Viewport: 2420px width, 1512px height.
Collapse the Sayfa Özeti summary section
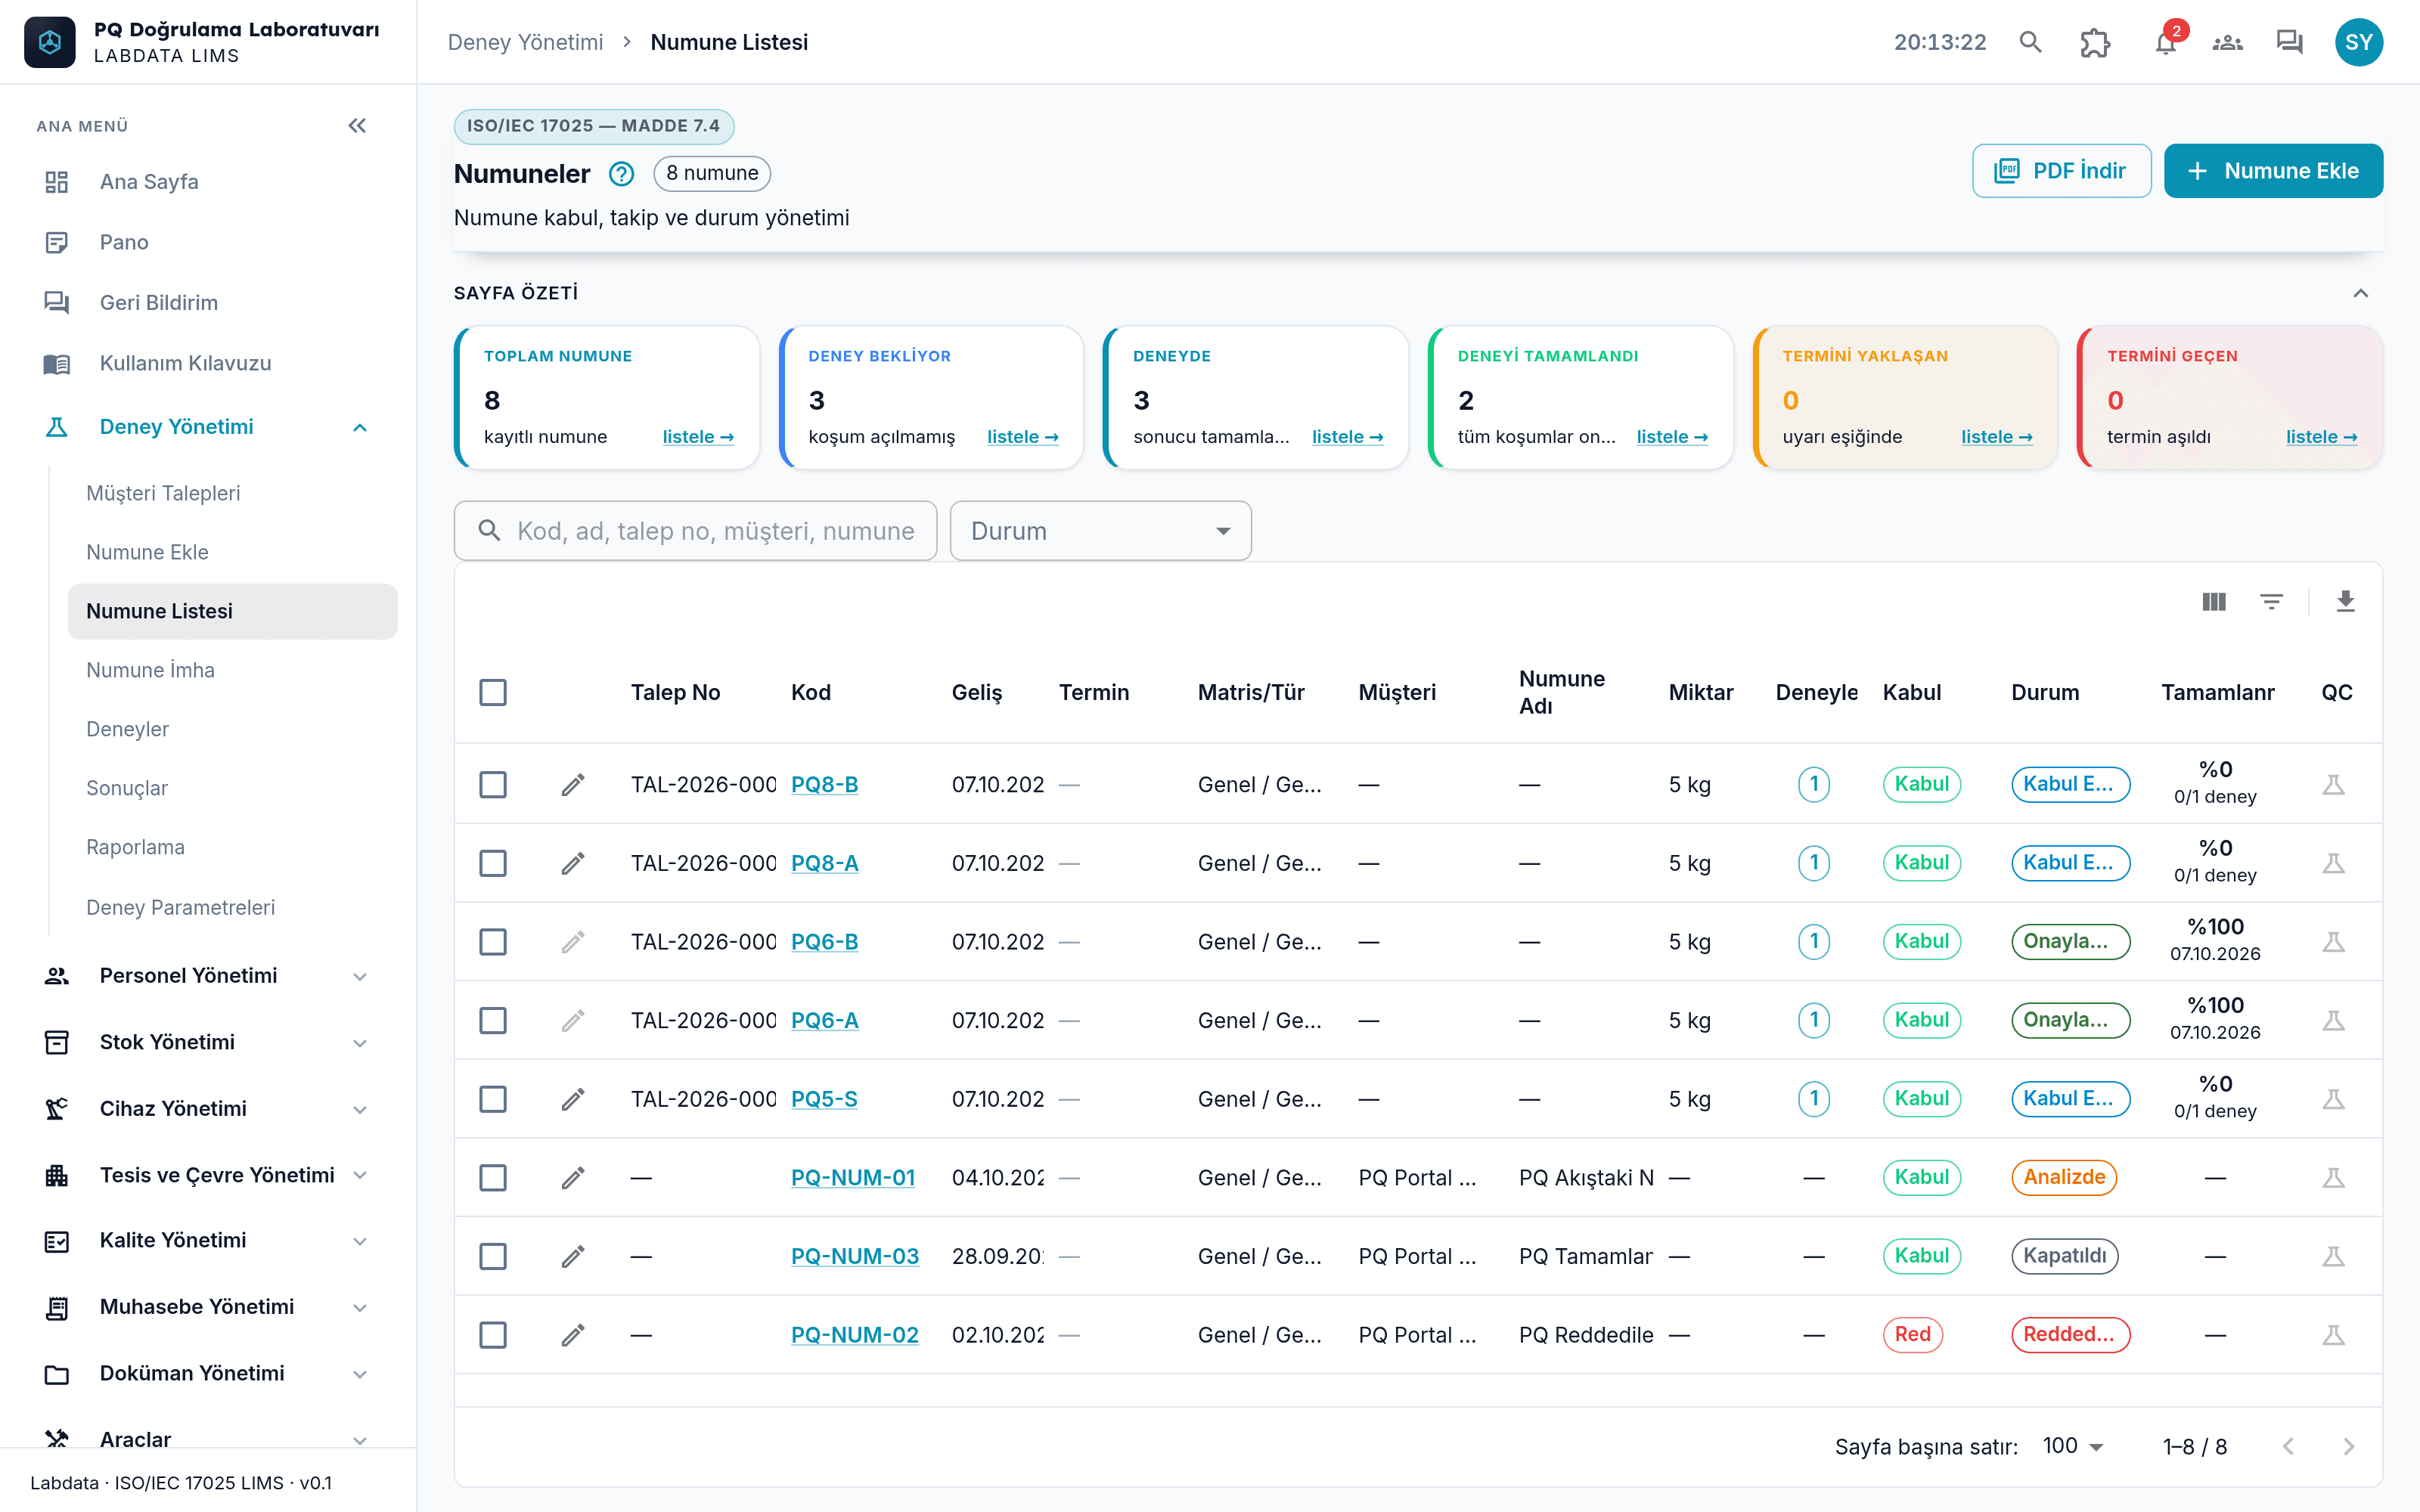(2360, 293)
